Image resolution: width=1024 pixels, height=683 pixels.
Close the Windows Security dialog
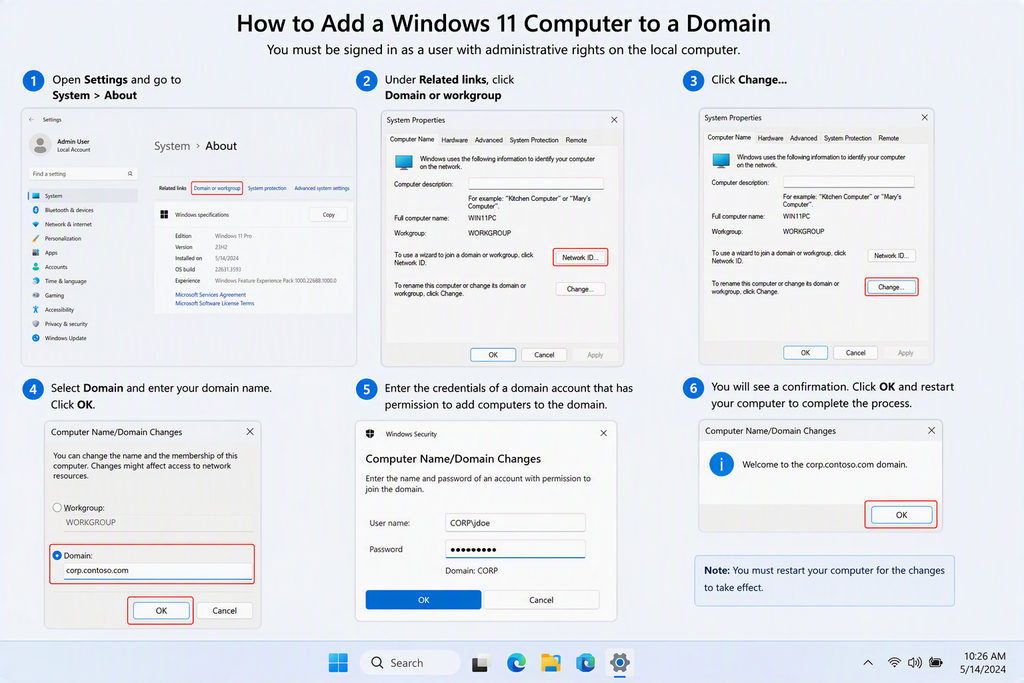click(603, 433)
